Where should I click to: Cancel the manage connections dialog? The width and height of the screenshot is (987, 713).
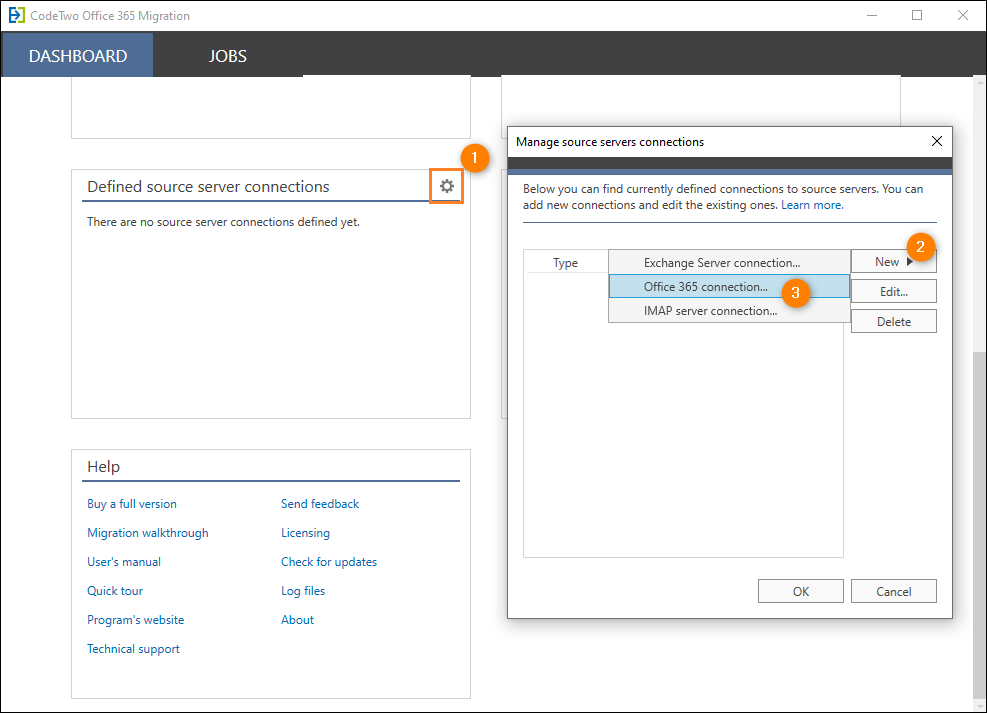pos(893,591)
